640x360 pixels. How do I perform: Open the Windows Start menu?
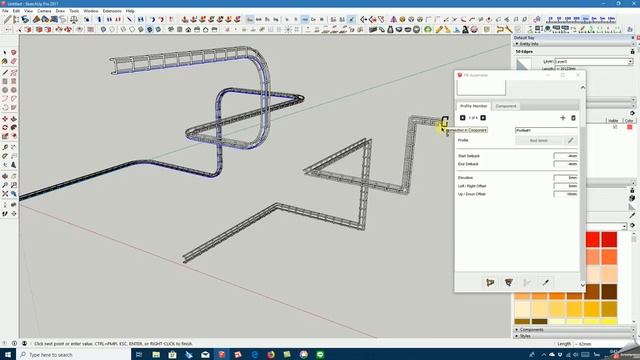point(8,355)
